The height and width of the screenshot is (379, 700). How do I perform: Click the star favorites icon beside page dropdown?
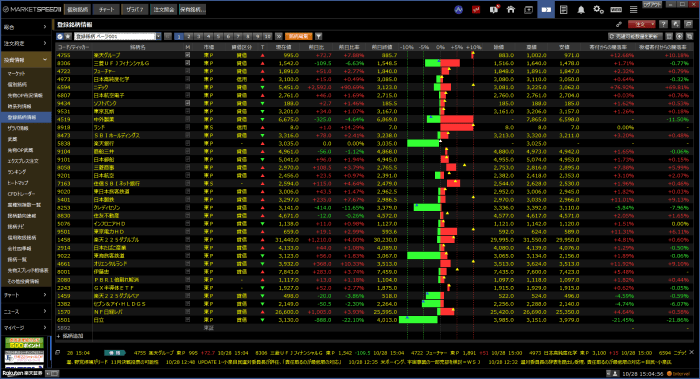[68, 37]
